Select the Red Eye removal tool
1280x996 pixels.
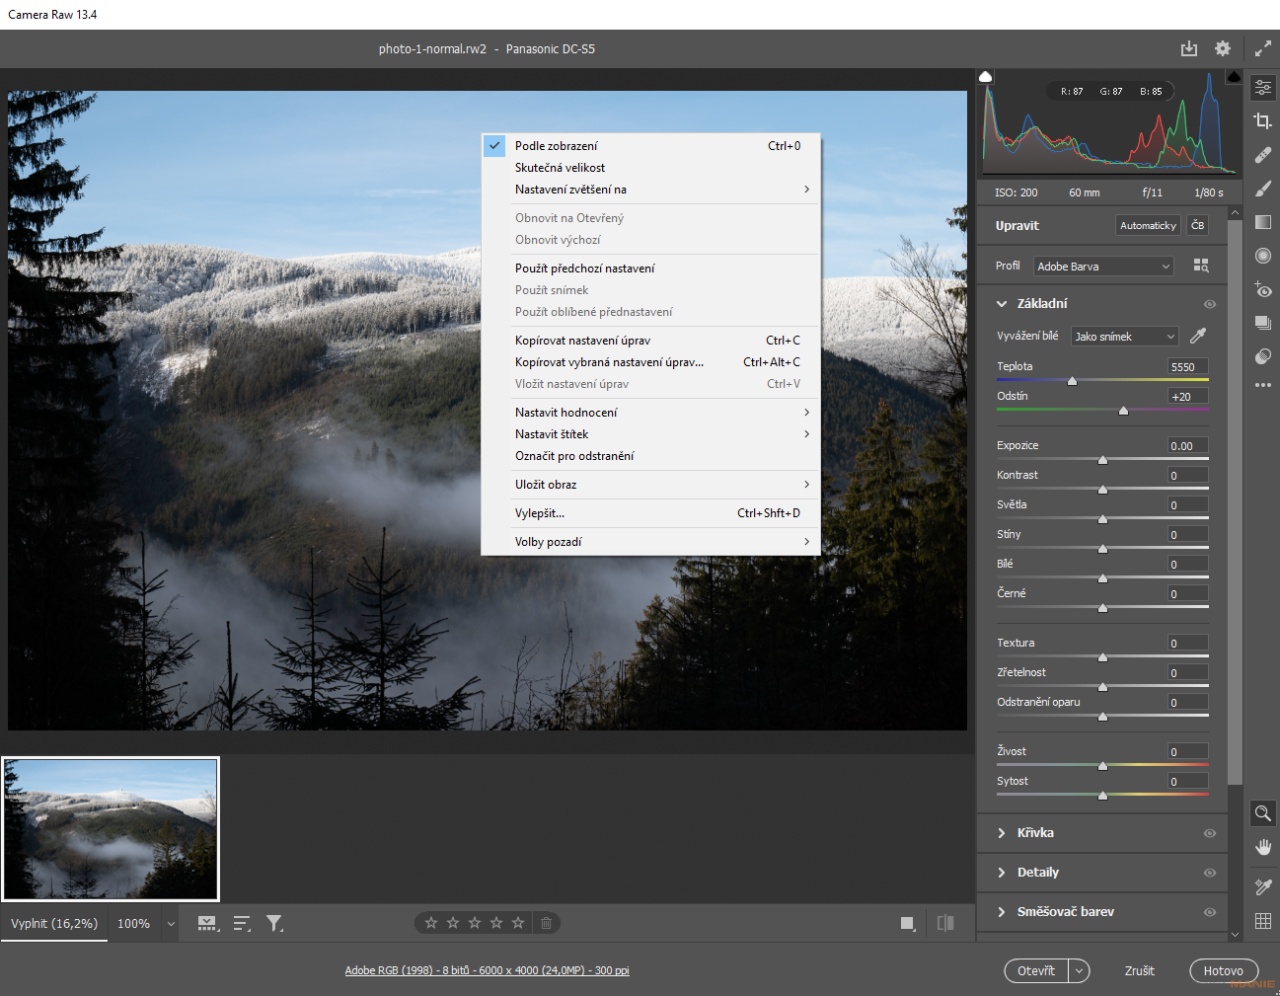(x=1263, y=290)
